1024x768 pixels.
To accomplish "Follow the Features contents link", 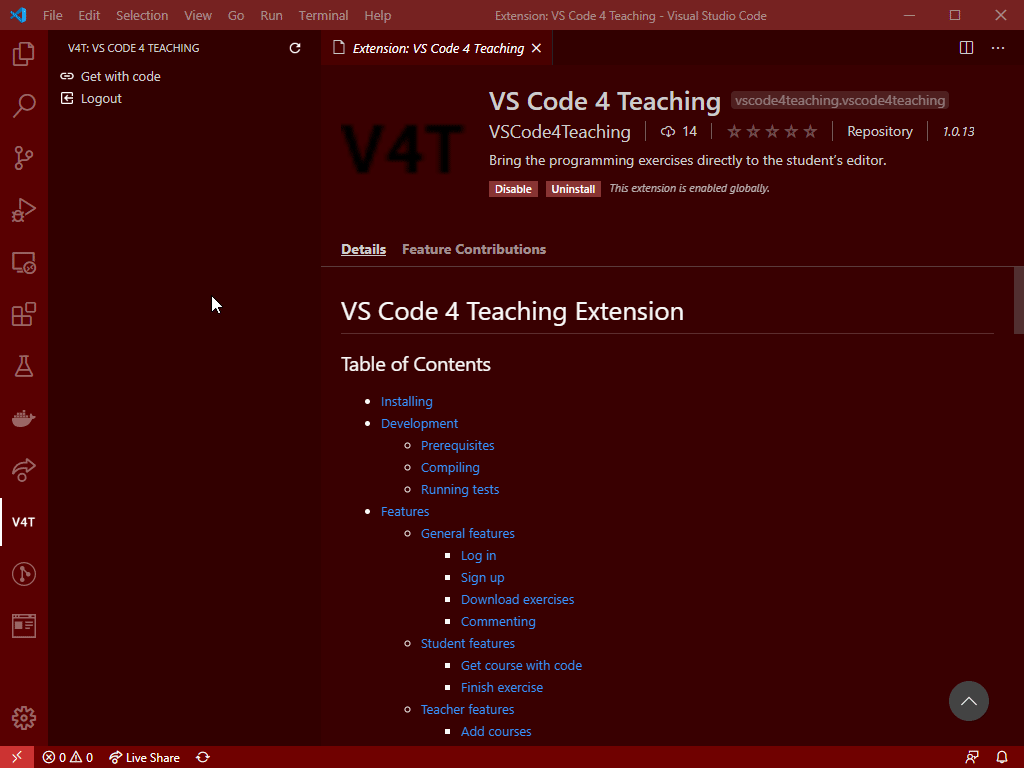I will 405,511.
